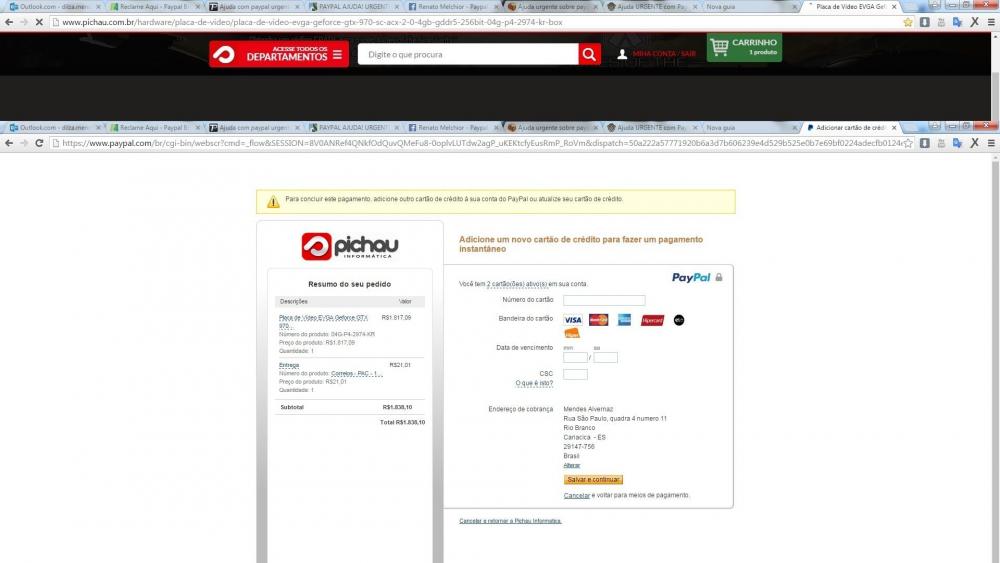
Task: Go forward in the Pichau browser window
Action: click(x=24, y=22)
